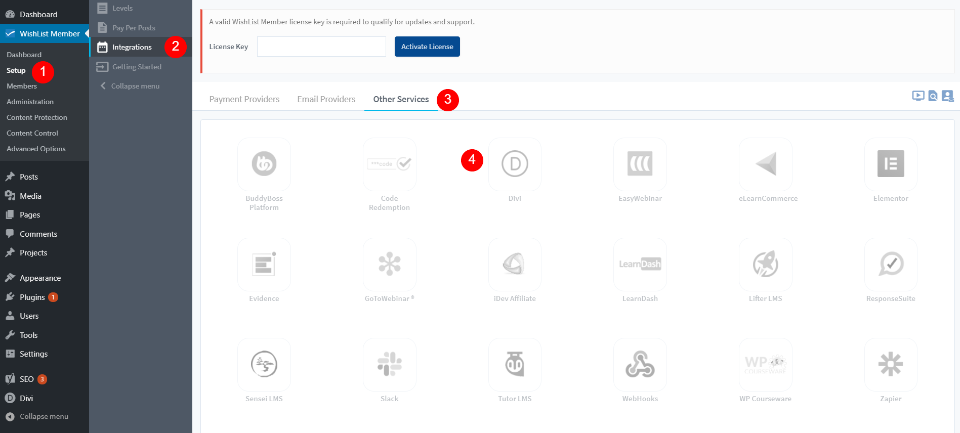Click the License Key input field

click(x=321, y=47)
